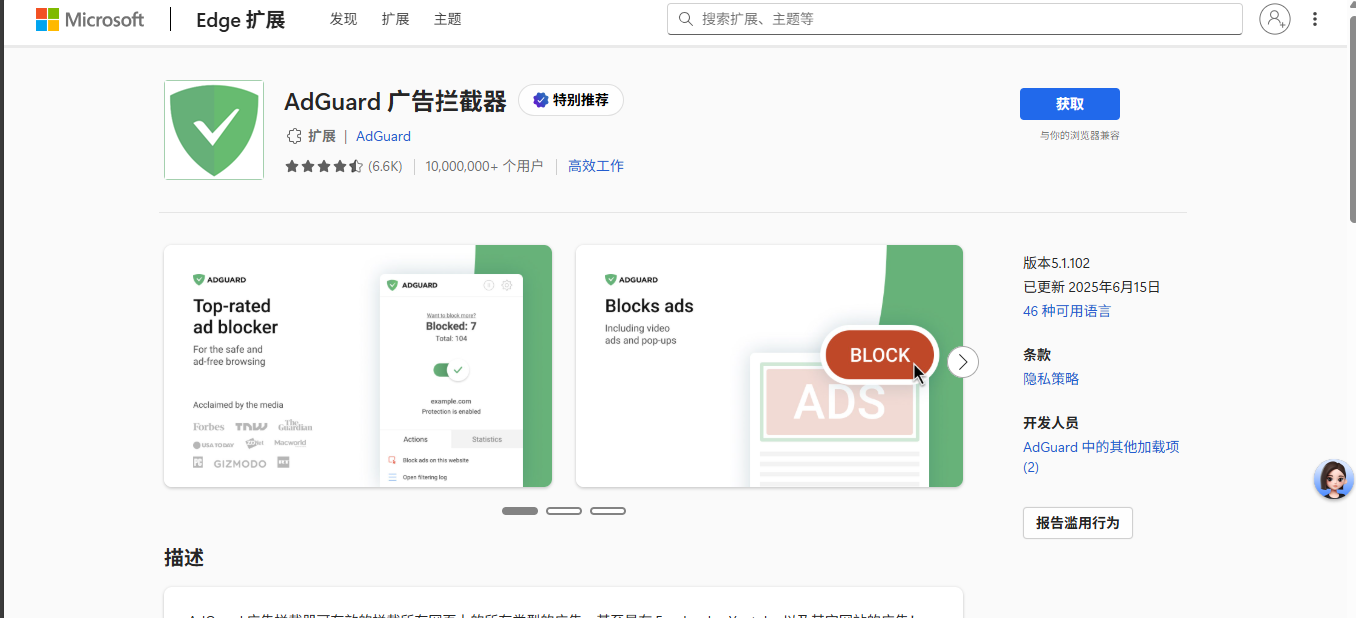
Task: Click the 条款 heading
Action: pos(1037,355)
